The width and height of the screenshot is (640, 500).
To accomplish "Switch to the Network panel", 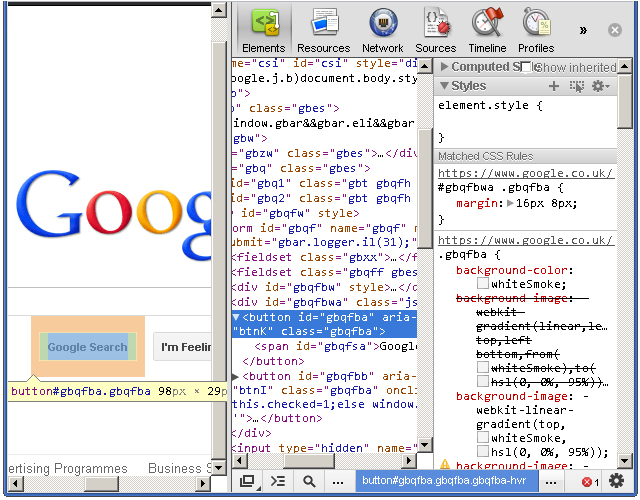I will coord(382,30).
